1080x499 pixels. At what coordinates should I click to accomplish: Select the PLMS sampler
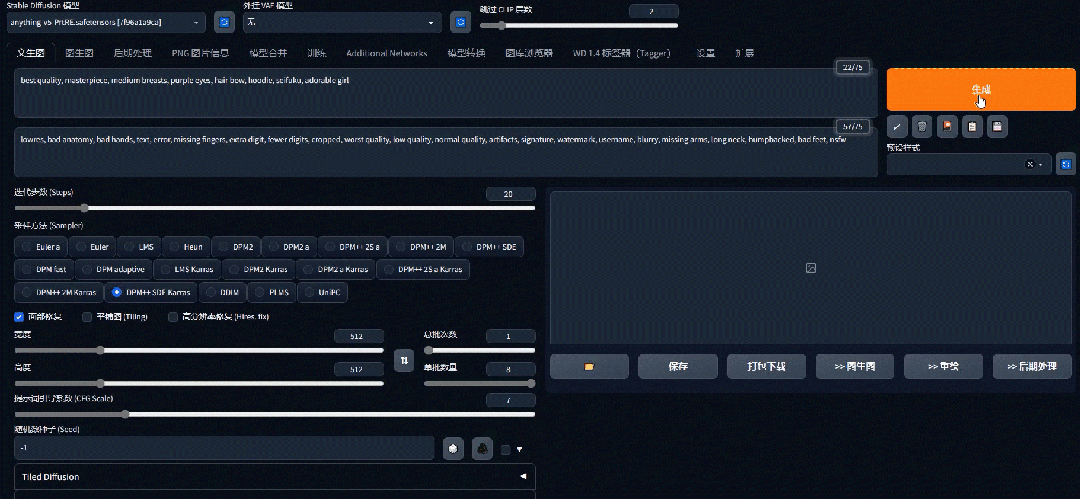(272, 292)
